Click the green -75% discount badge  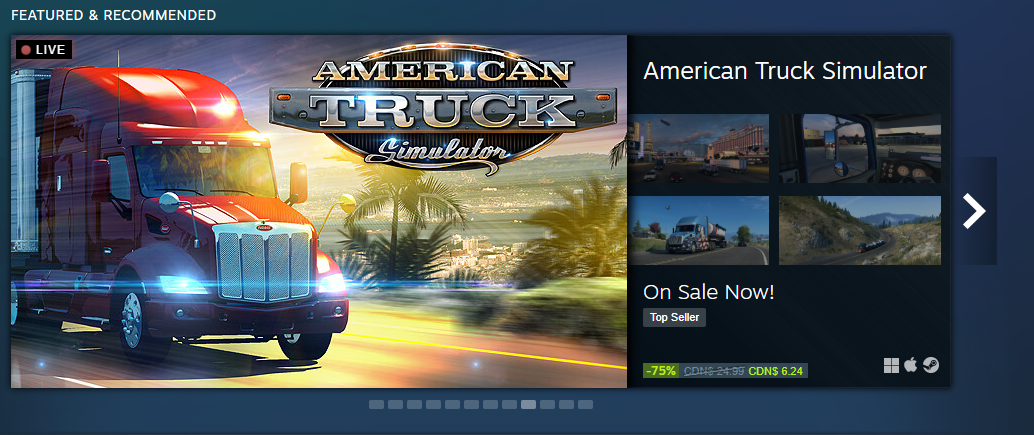point(661,370)
